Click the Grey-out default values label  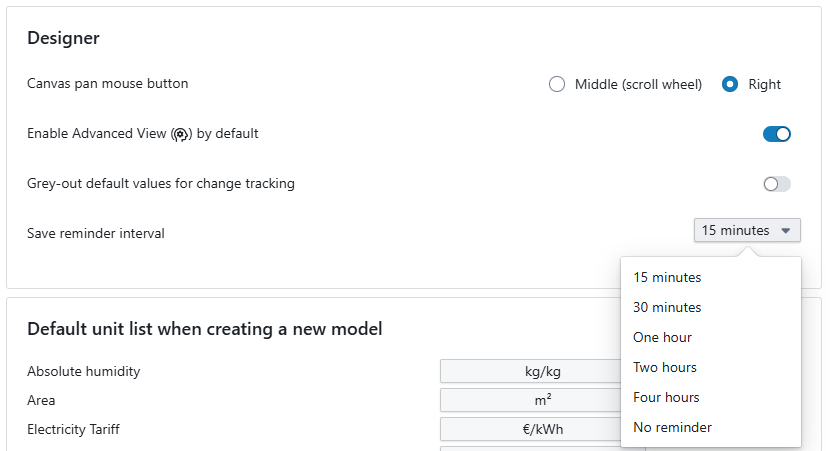pos(161,184)
